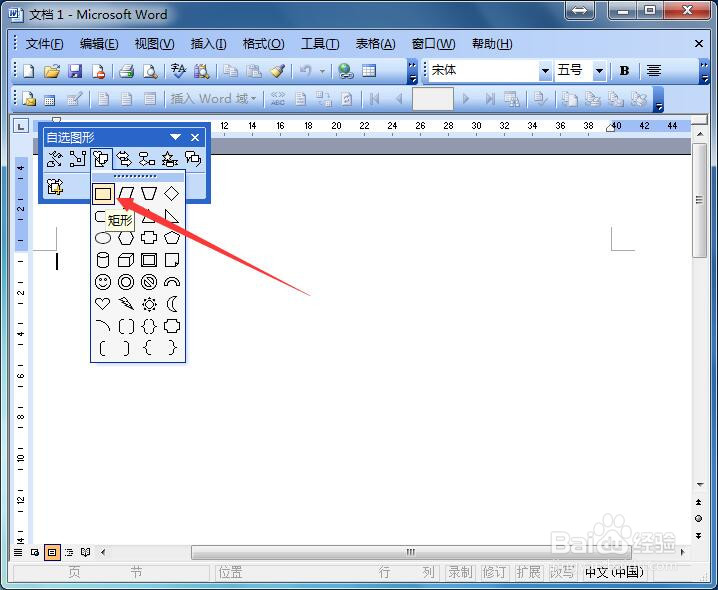Select the Rectangle shape
The image size is (718, 590).
[x=103, y=194]
